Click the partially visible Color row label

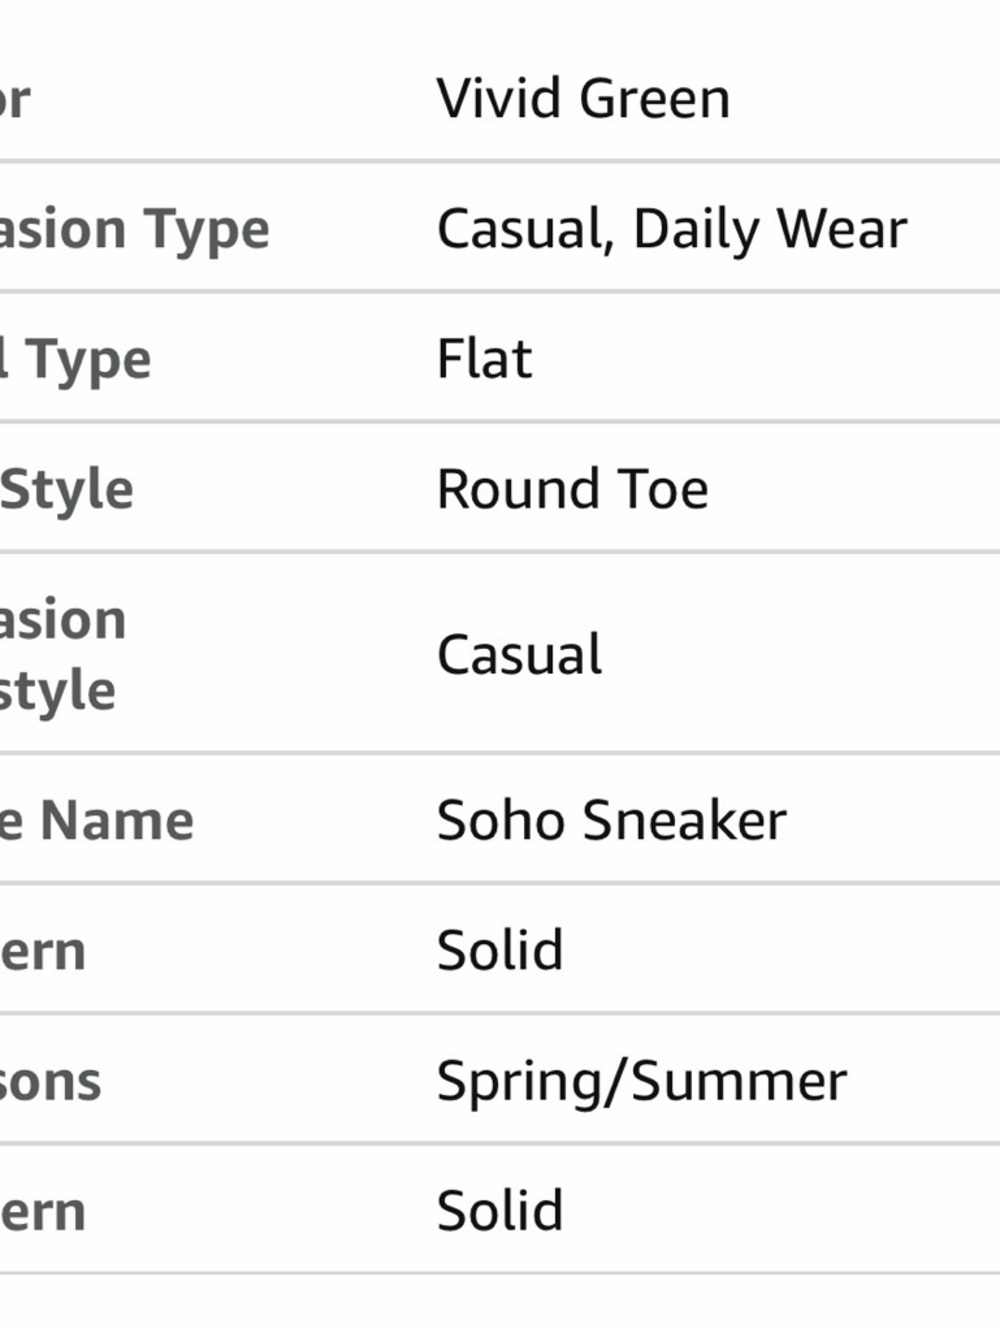click(x=15, y=99)
